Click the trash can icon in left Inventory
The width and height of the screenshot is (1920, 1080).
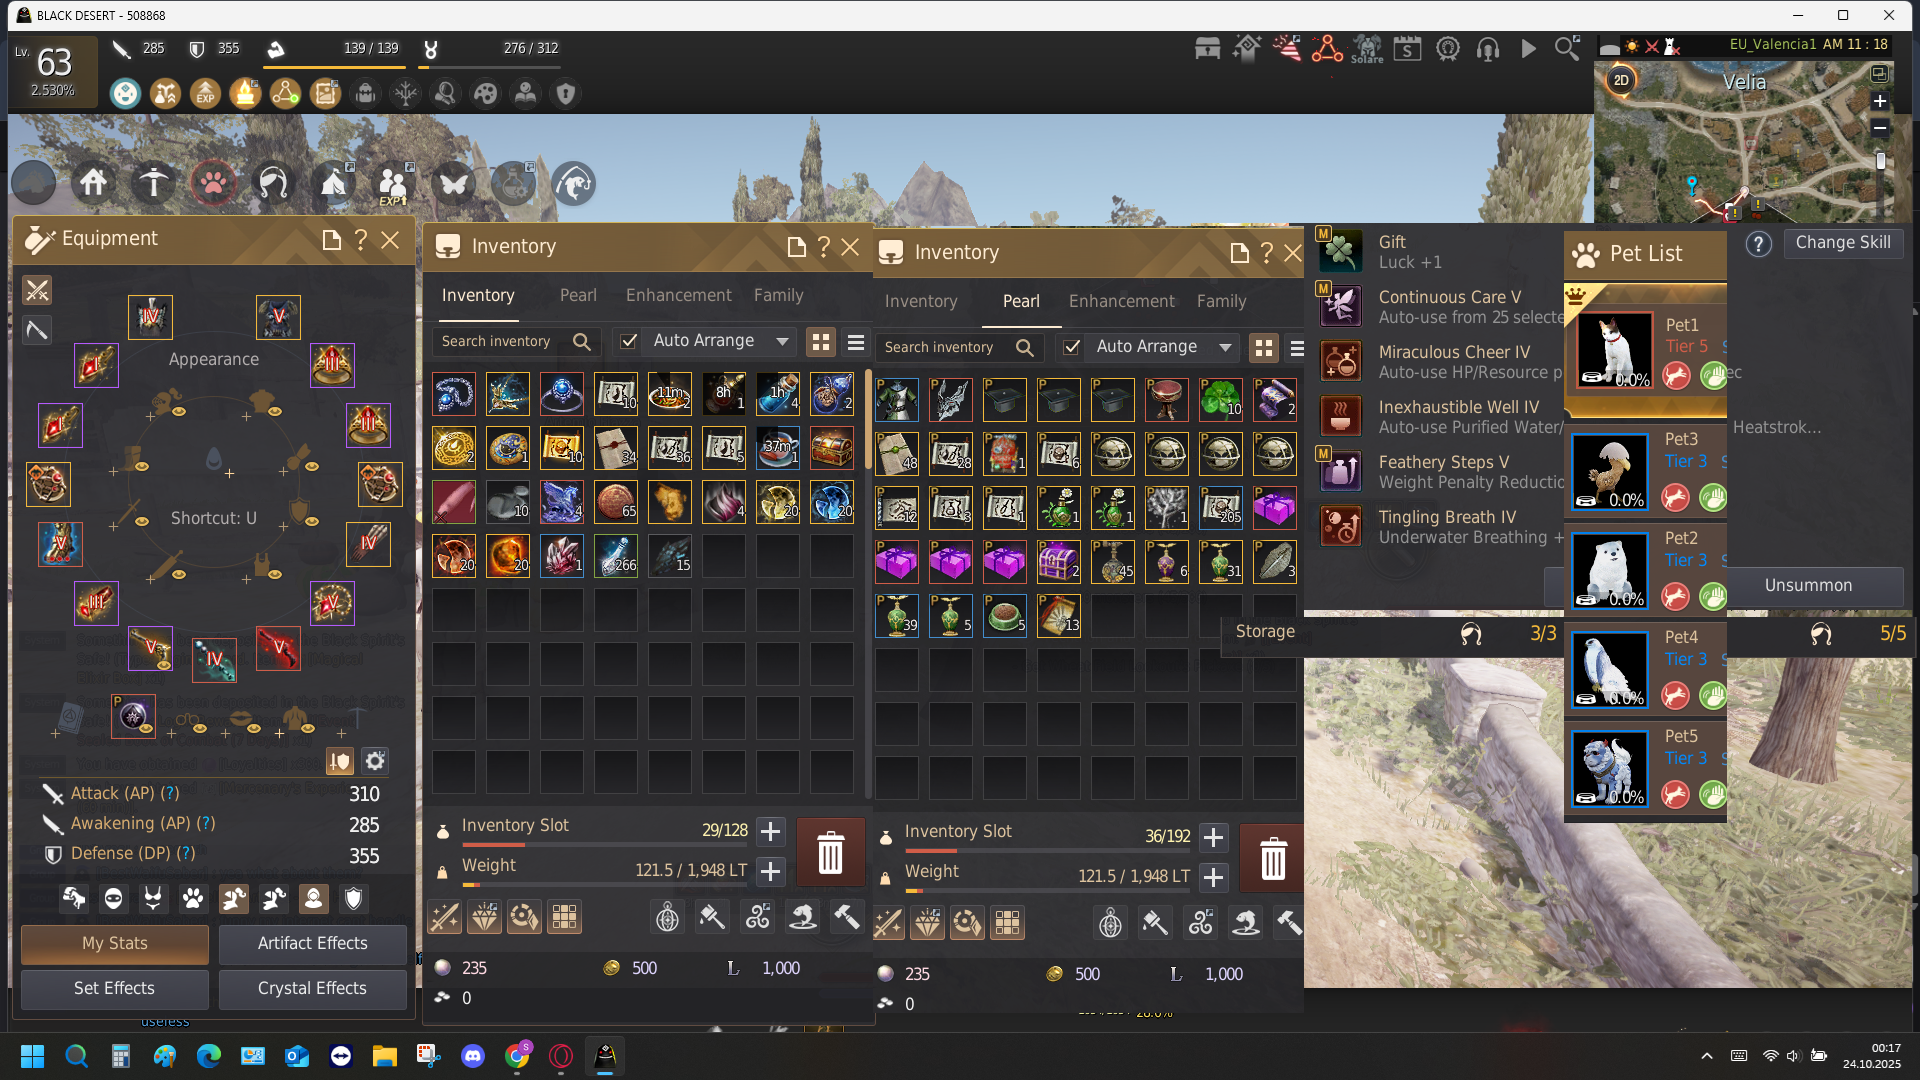830,853
